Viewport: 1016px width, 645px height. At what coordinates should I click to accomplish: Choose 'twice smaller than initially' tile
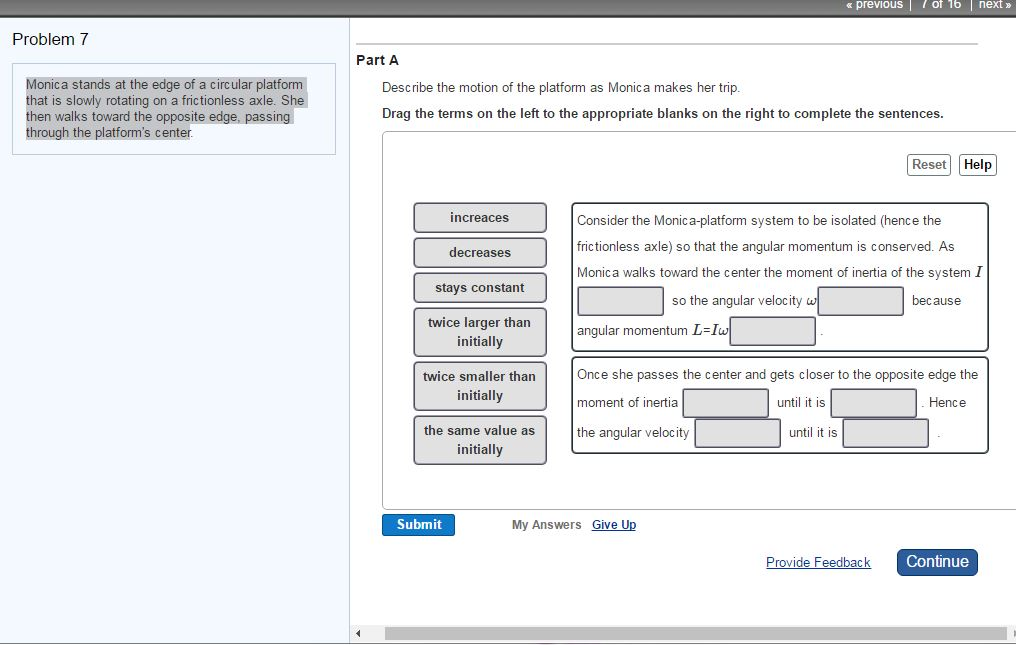(x=480, y=386)
